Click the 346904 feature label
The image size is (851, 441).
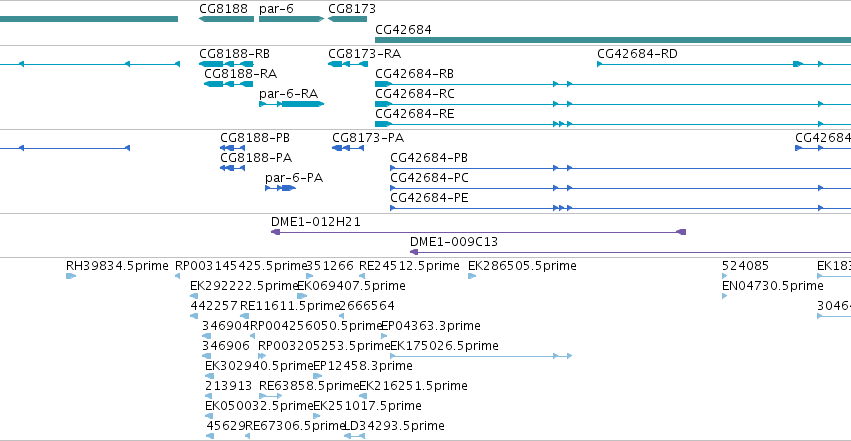[x=226, y=326]
